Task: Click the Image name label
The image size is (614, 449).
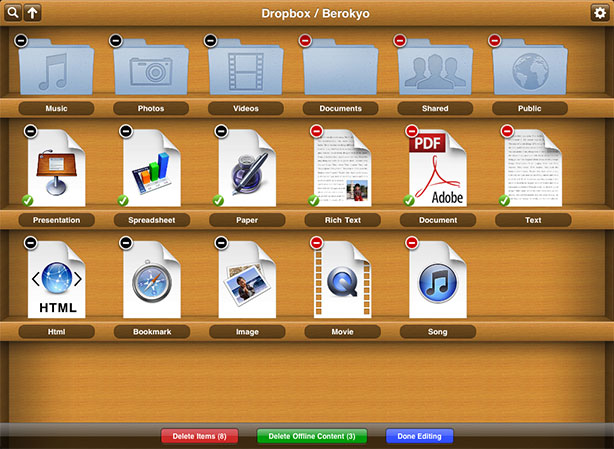Action: pyautogui.click(x=247, y=332)
